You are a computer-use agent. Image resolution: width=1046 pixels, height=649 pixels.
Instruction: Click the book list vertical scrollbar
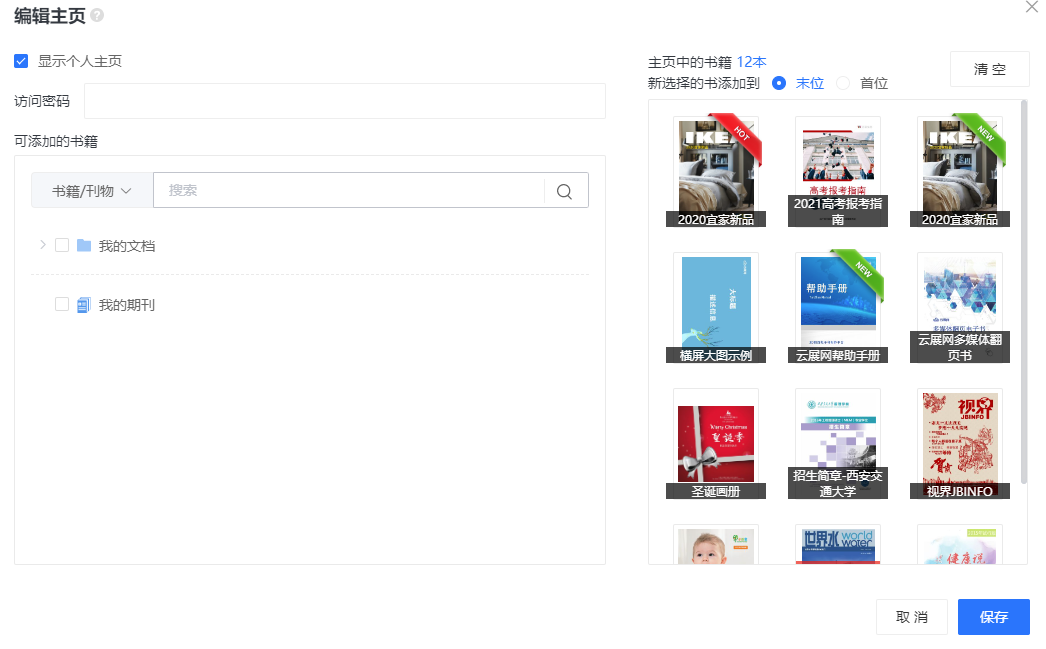click(x=1023, y=290)
